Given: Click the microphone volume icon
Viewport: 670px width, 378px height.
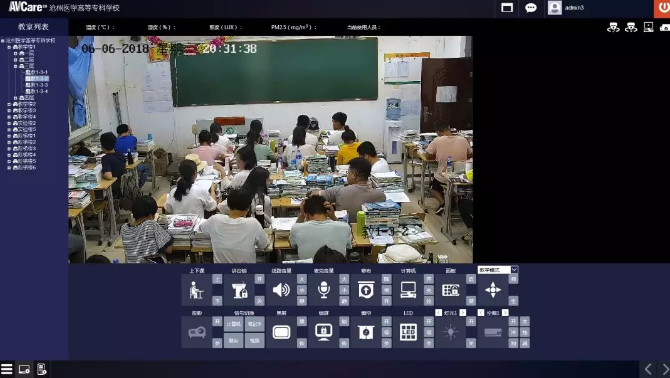Looking at the screenshot, I should pyautogui.click(x=324, y=290).
